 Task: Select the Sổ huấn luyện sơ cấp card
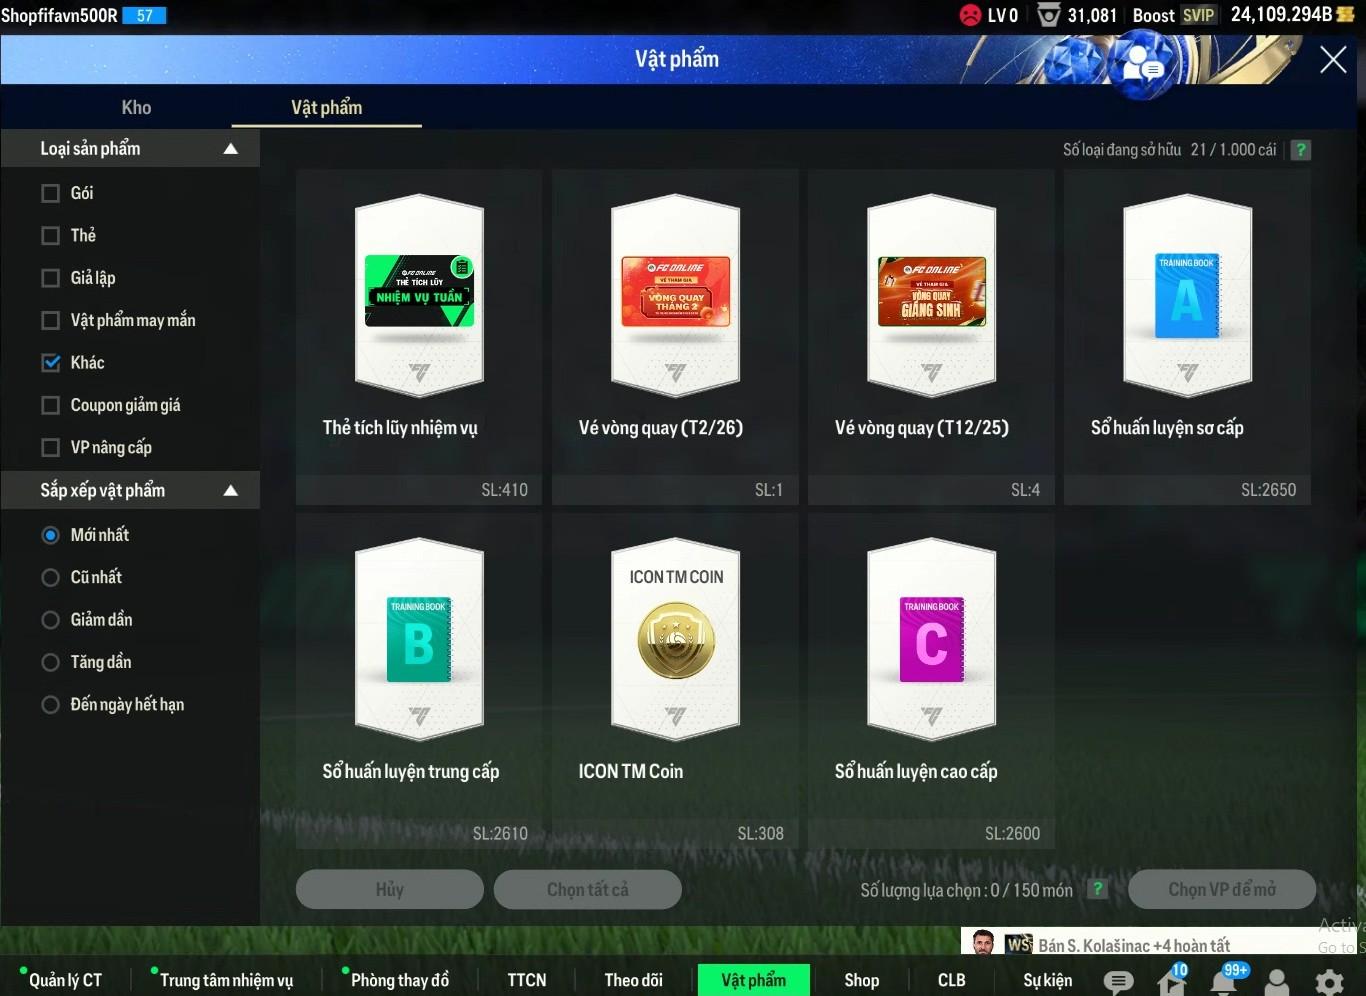1187,320
